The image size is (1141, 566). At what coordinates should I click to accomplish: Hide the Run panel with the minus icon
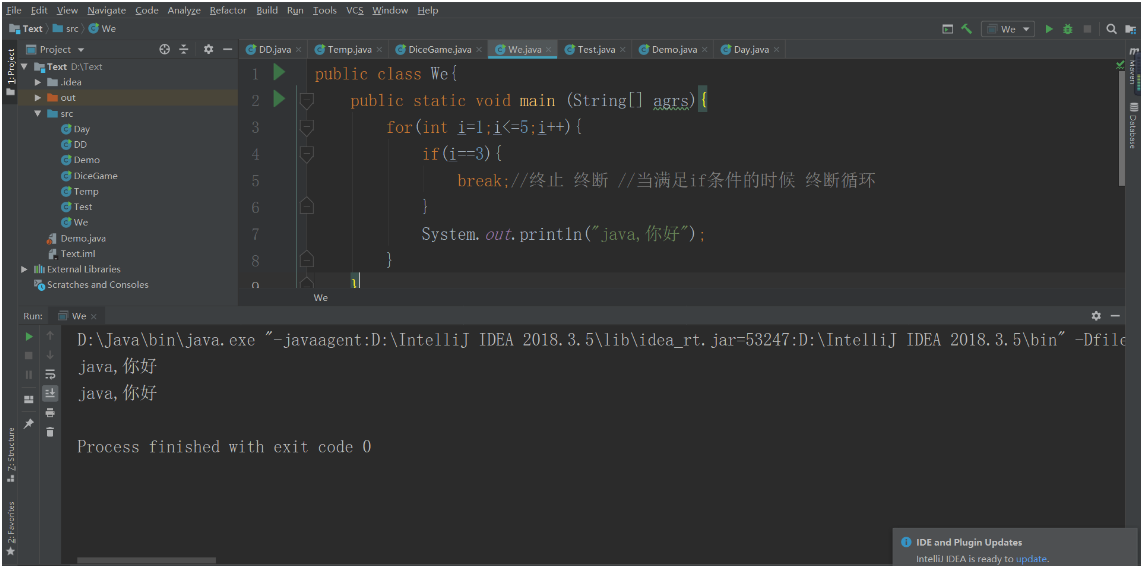coord(1116,316)
